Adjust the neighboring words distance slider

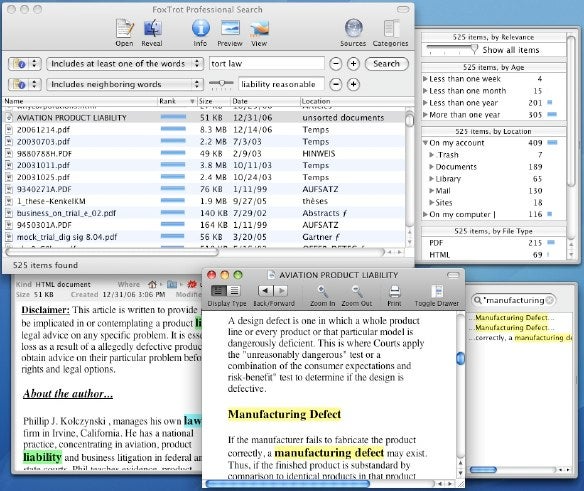222,83
